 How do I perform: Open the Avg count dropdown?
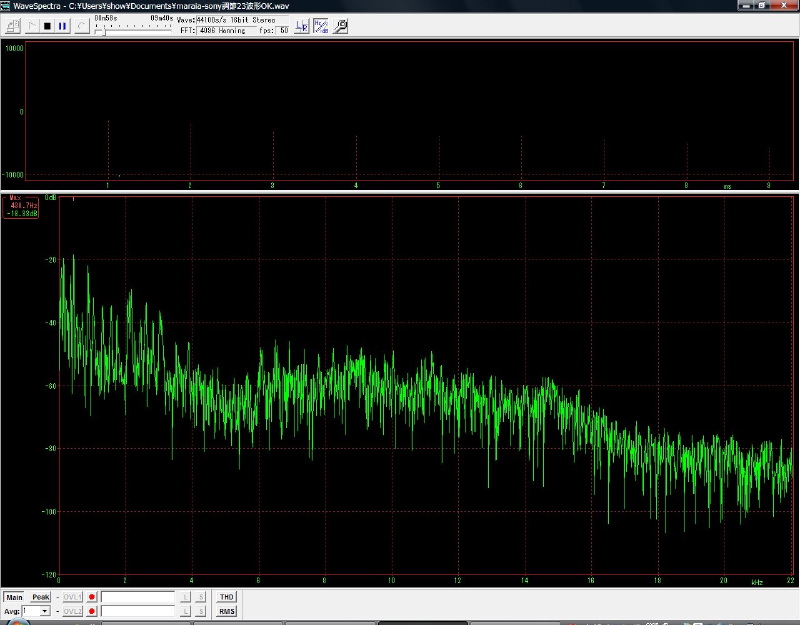(x=44, y=611)
